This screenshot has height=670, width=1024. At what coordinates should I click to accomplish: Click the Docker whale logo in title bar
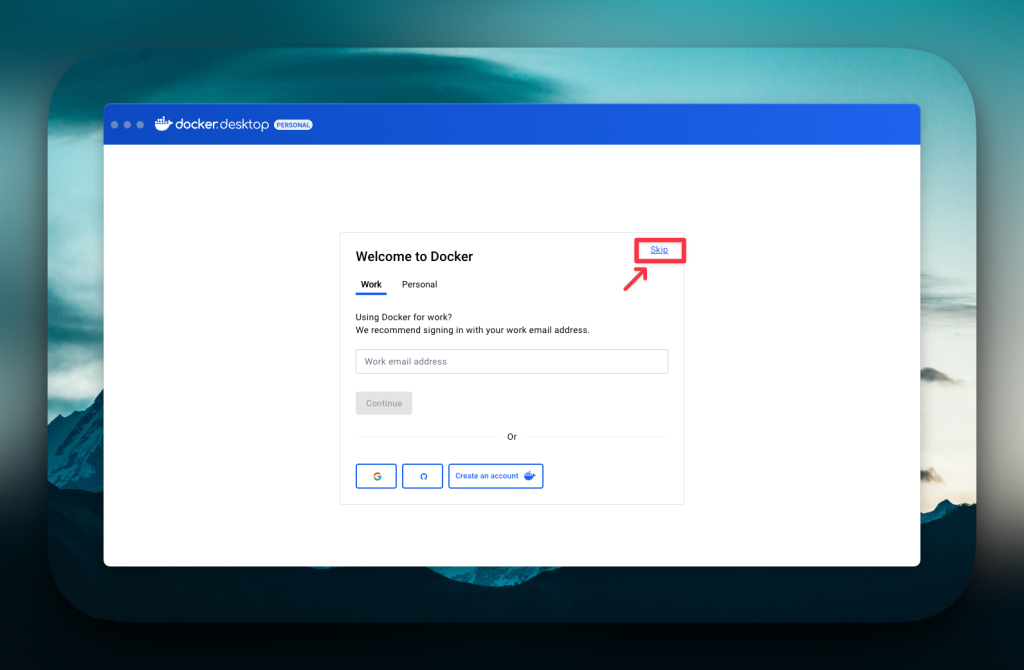click(163, 123)
